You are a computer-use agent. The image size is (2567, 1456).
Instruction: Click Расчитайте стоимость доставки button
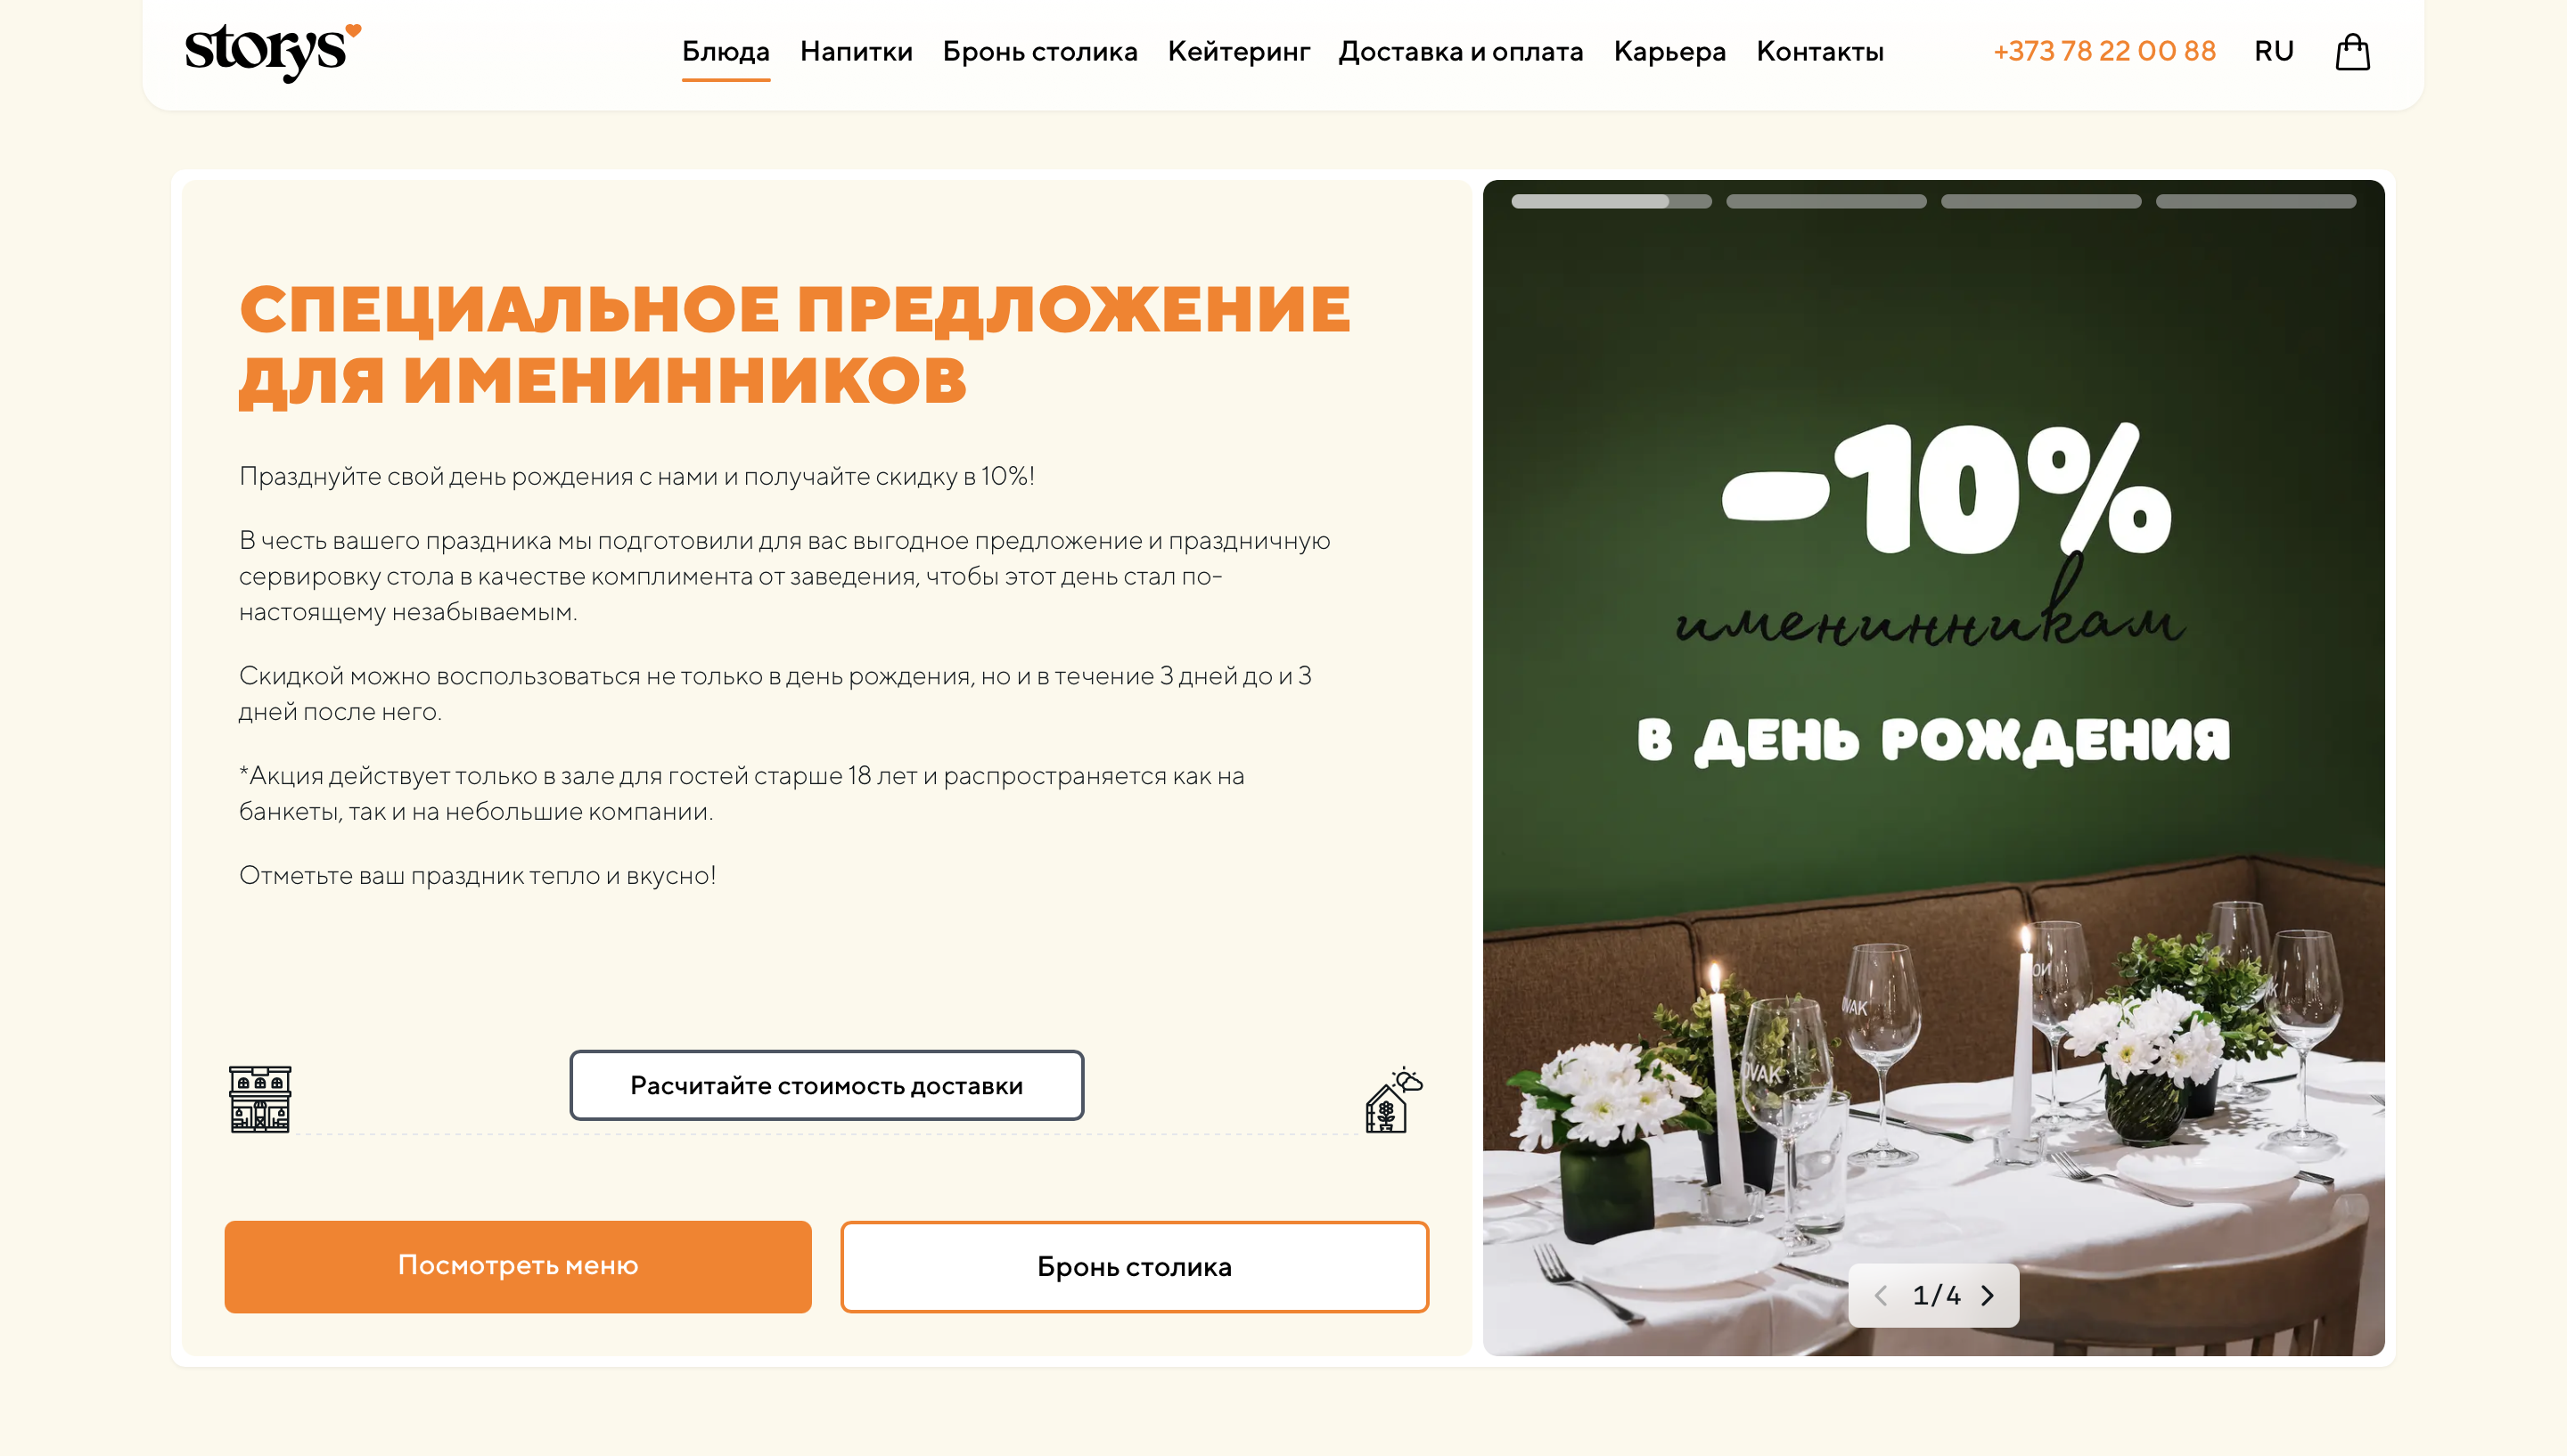pyautogui.click(x=827, y=1085)
